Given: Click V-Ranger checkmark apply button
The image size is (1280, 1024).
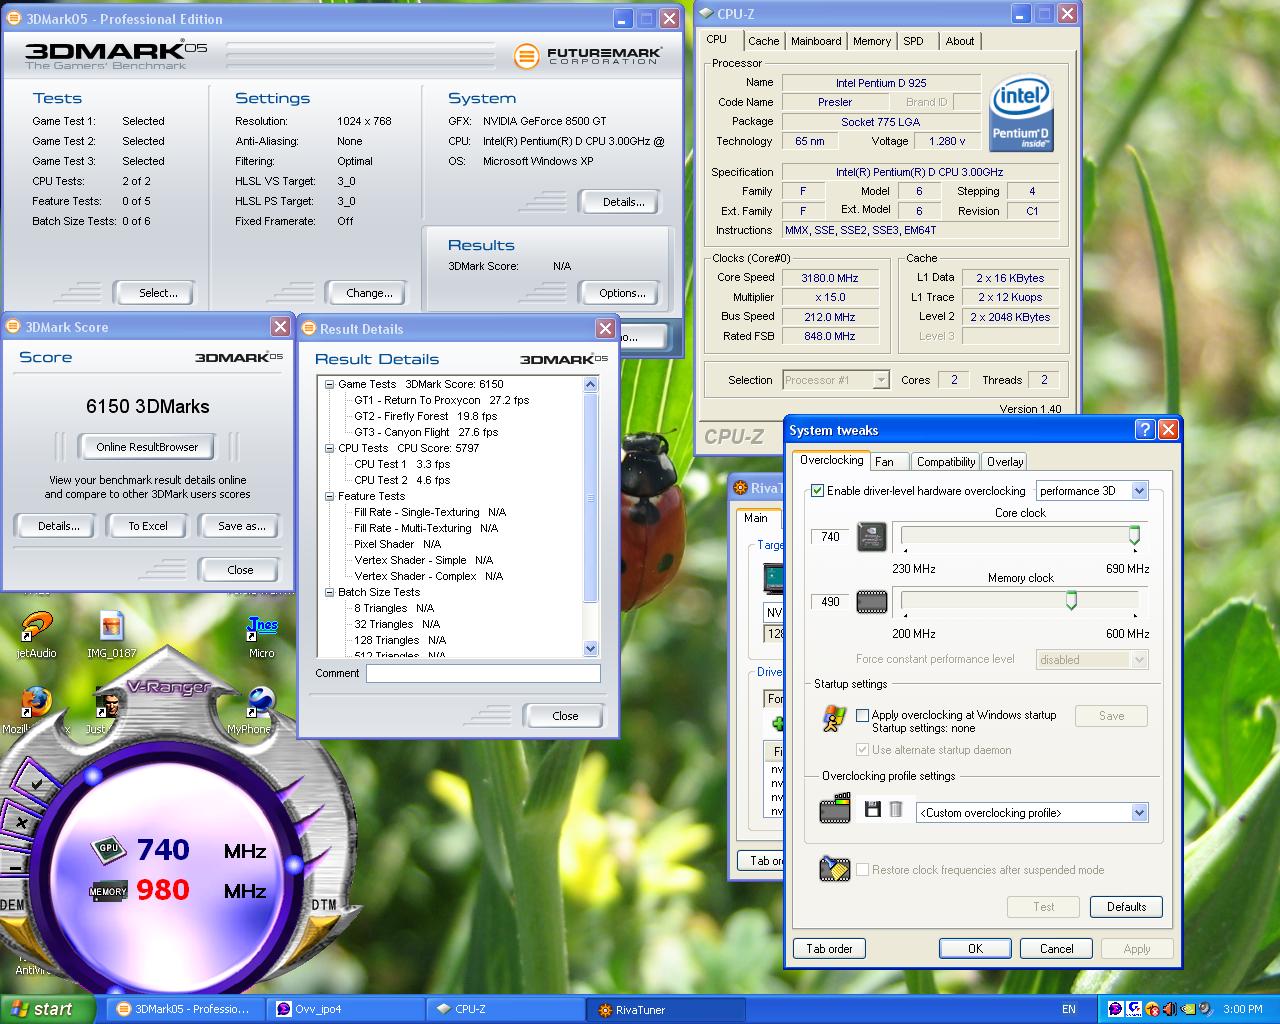Looking at the screenshot, I should tap(34, 783).
